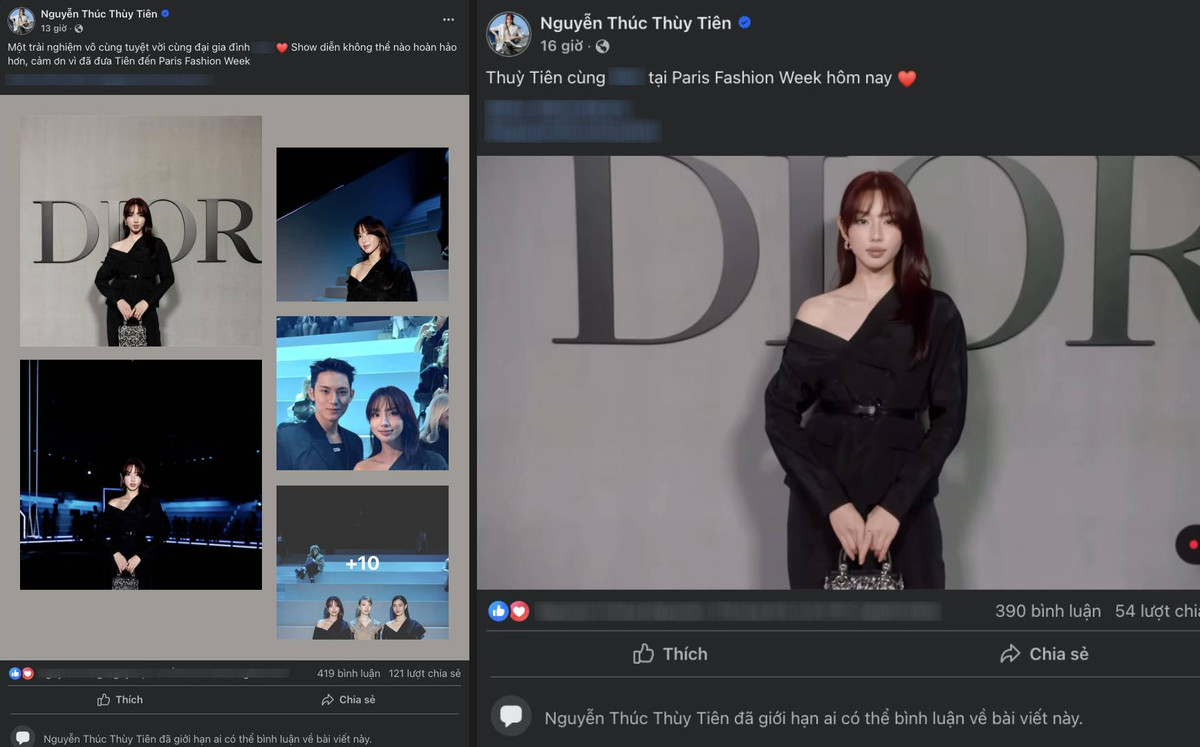Screen dimensions: 1200x747
Task: Open the Dior backdrop photo on the left post
Action: coord(140,231)
